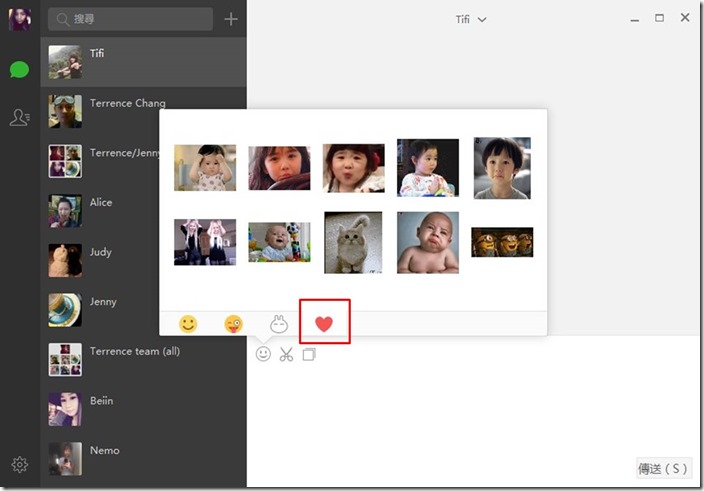Pick the minions sticker
This screenshot has width=704, height=491.
click(x=502, y=242)
